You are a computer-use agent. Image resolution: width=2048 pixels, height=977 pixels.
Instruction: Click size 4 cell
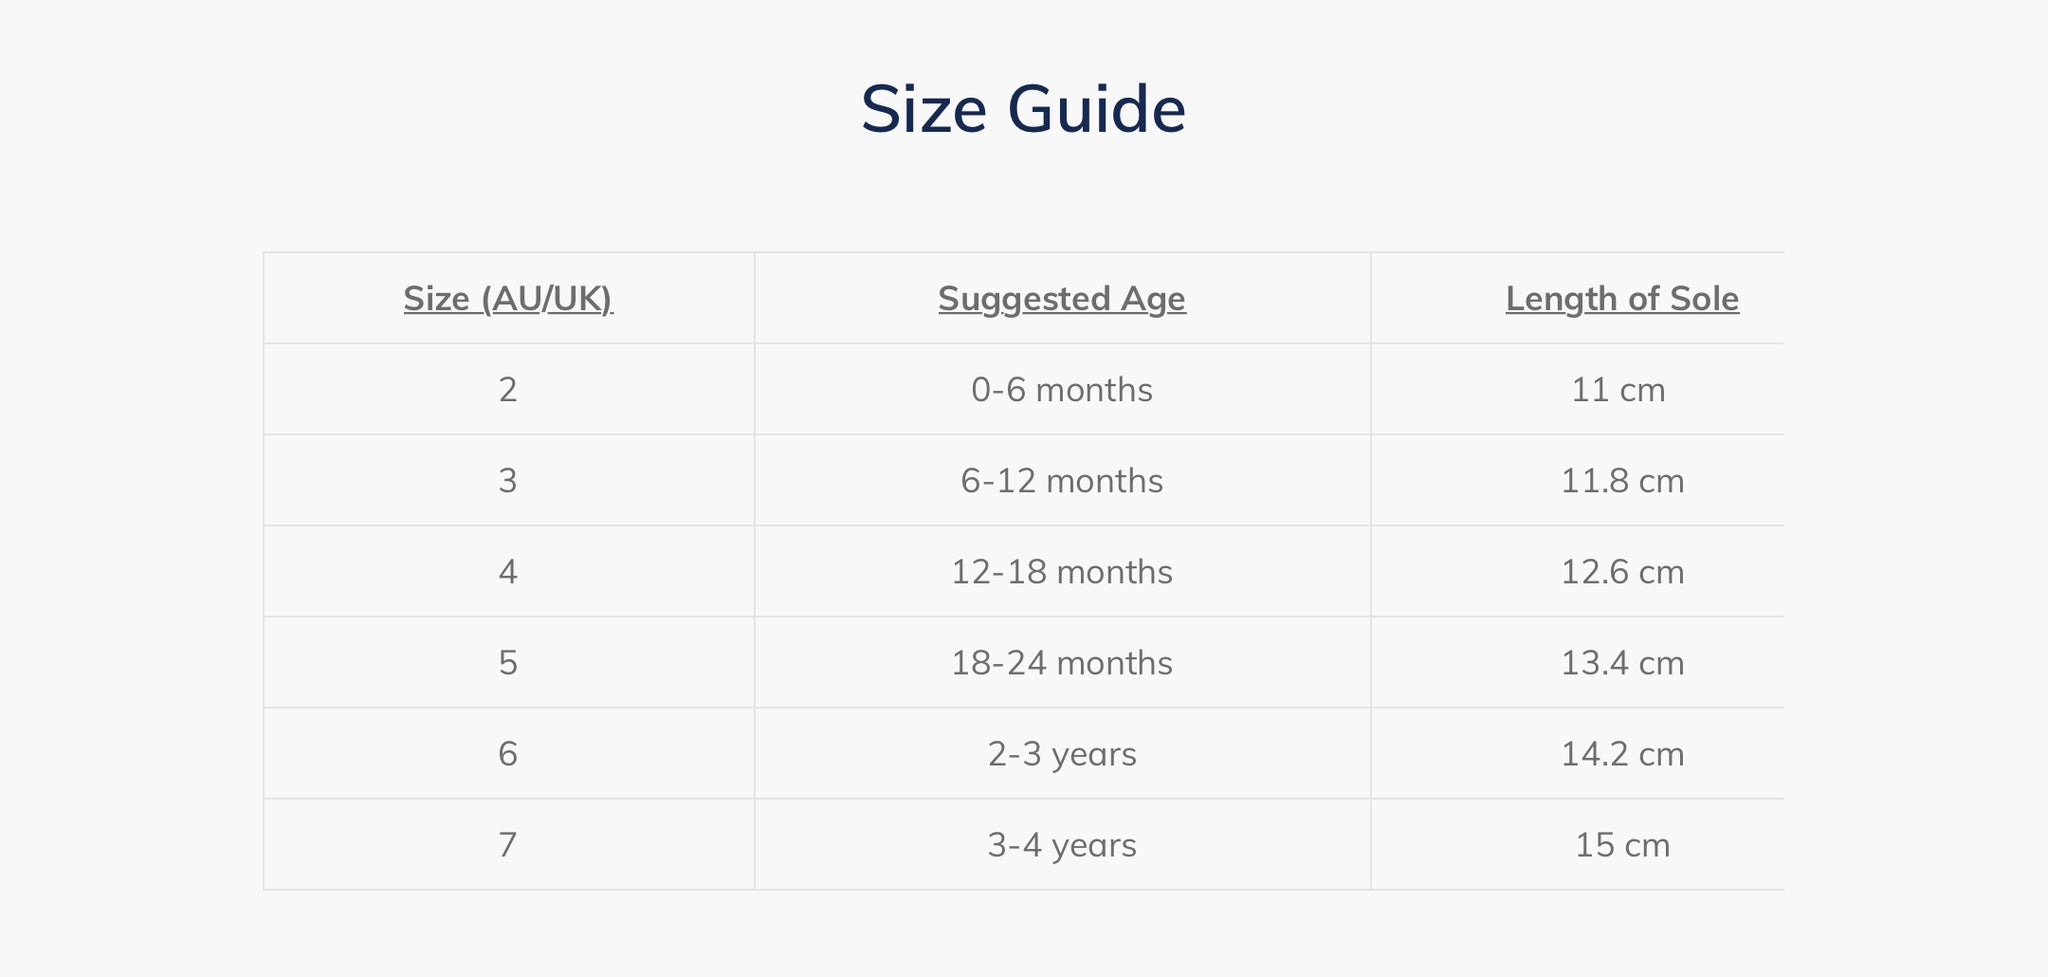tap(508, 572)
